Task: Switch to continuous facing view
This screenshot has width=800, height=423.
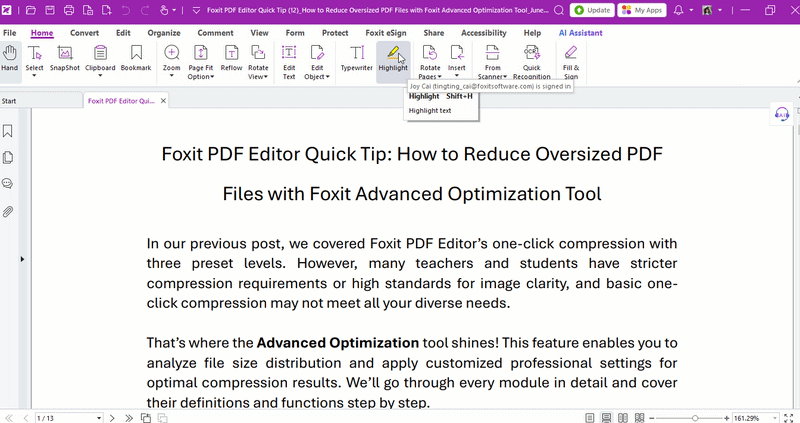Action: (x=639, y=418)
